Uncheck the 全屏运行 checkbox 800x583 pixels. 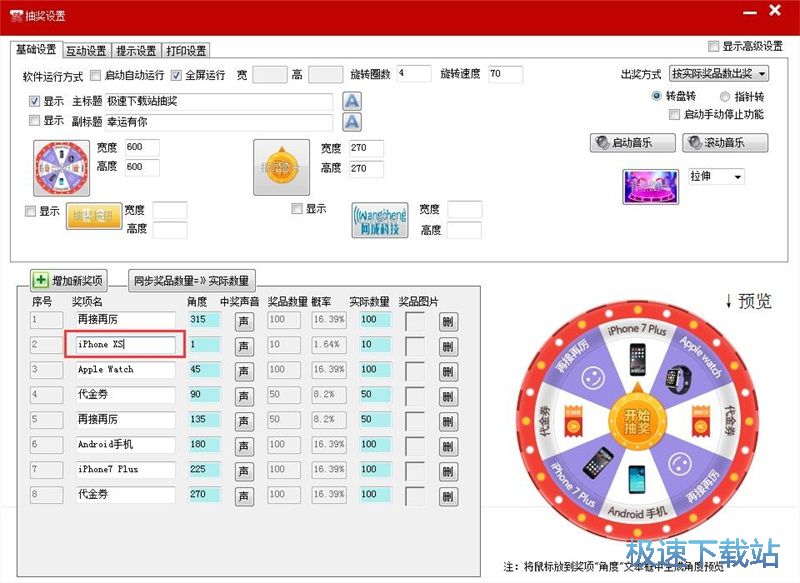[x=176, y=75]
